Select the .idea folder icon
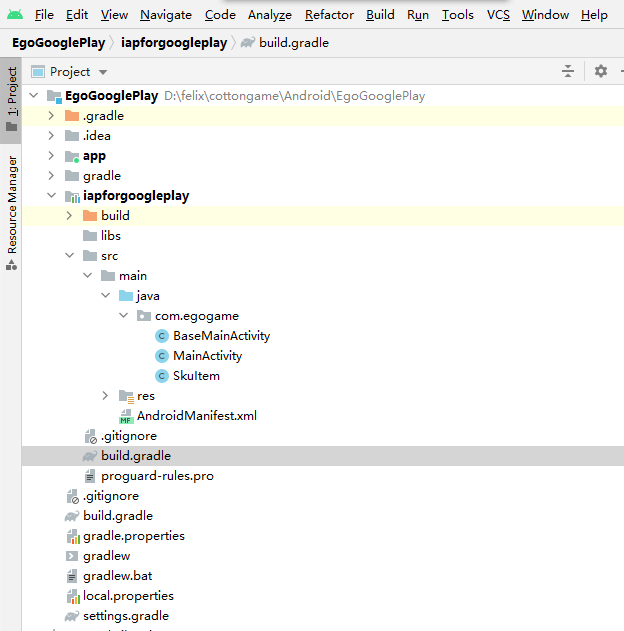Viewport: 624px width, 631px height. point(72,136)
